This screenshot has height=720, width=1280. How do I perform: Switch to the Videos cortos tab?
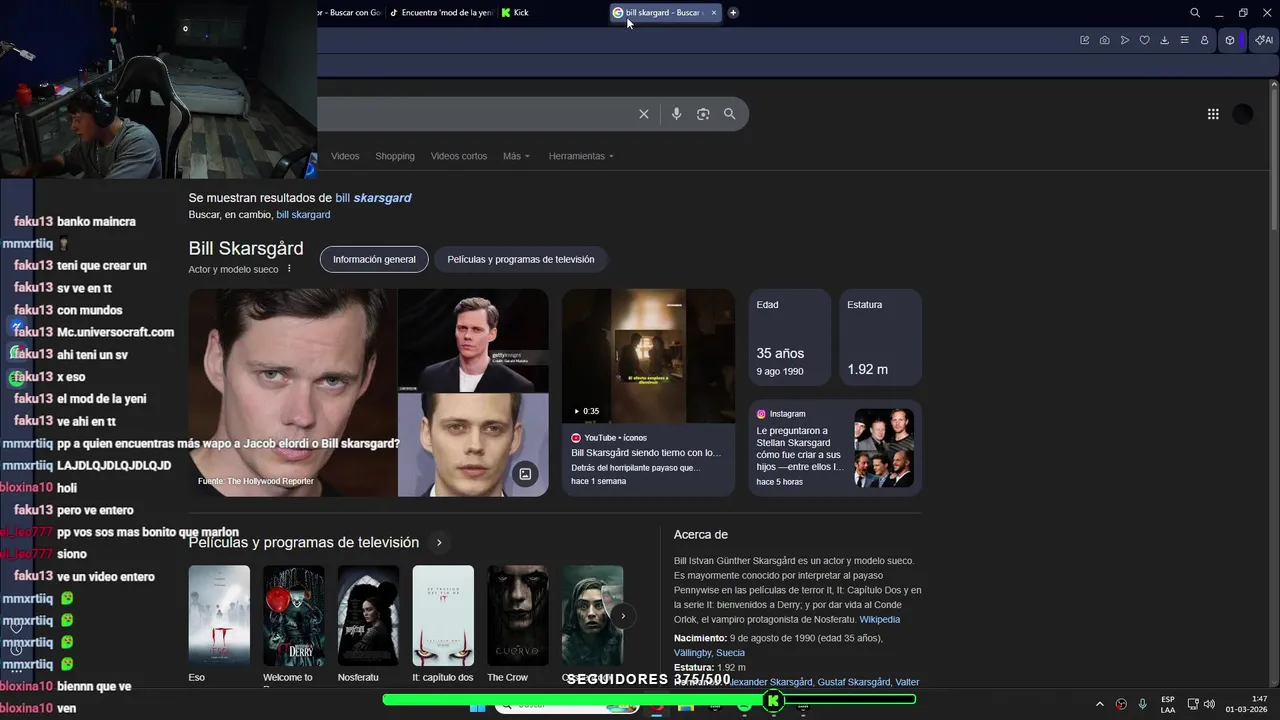459,156
